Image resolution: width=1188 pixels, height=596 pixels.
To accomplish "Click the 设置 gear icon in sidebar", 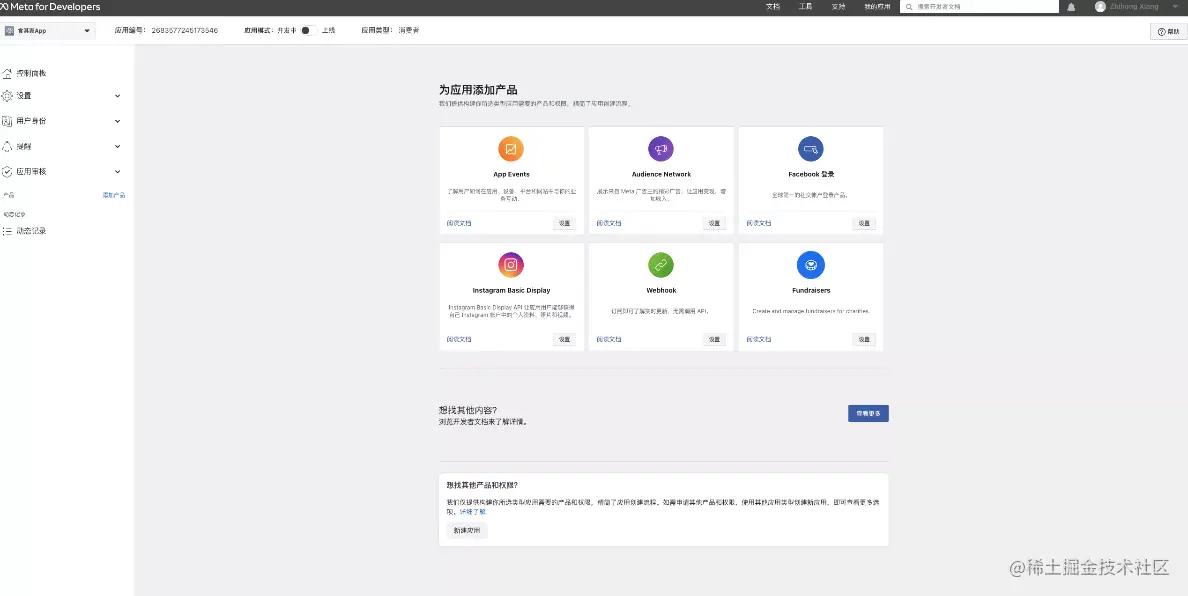I will pyautogui.click(x=8, y=96).
